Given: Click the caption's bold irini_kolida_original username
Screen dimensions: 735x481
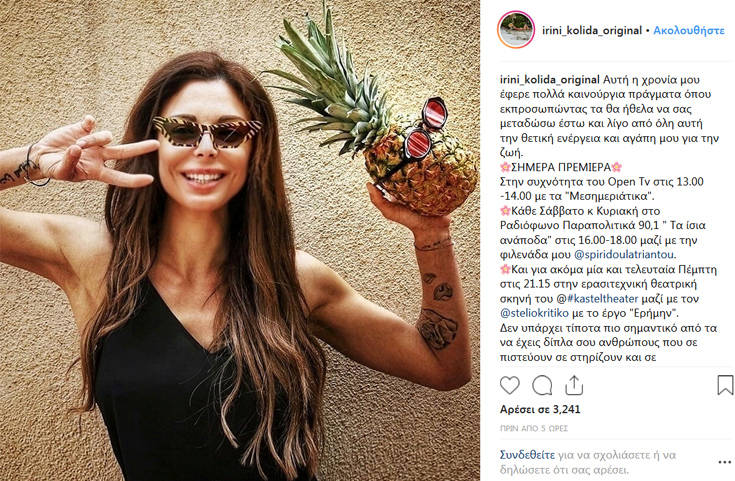Looking at the screenshot, I should coord(550,79).
